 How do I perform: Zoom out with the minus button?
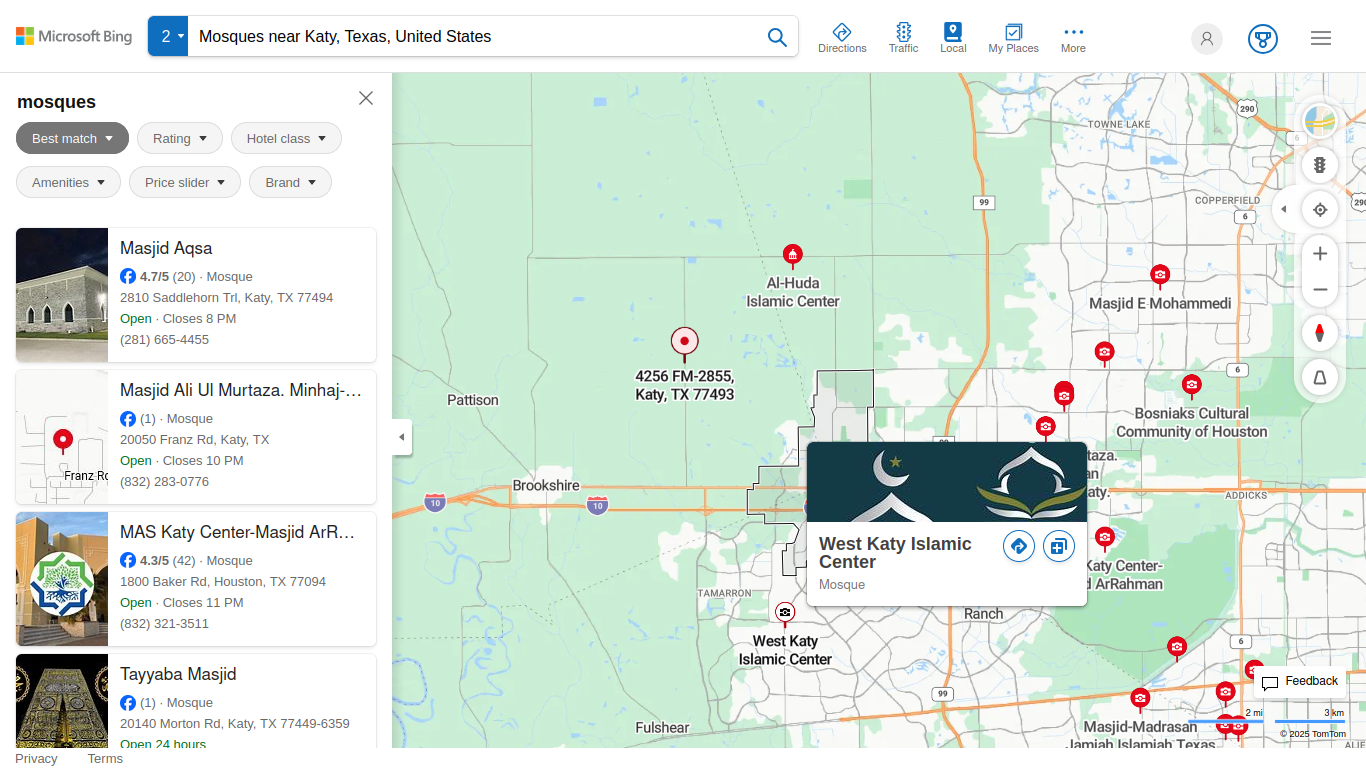(1320, 290)
